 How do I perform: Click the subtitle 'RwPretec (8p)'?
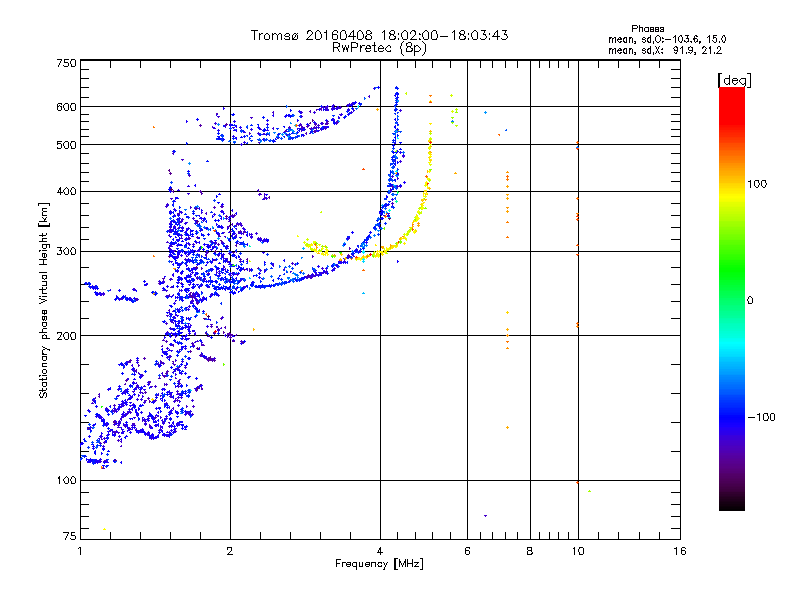[x=379, y=48]
